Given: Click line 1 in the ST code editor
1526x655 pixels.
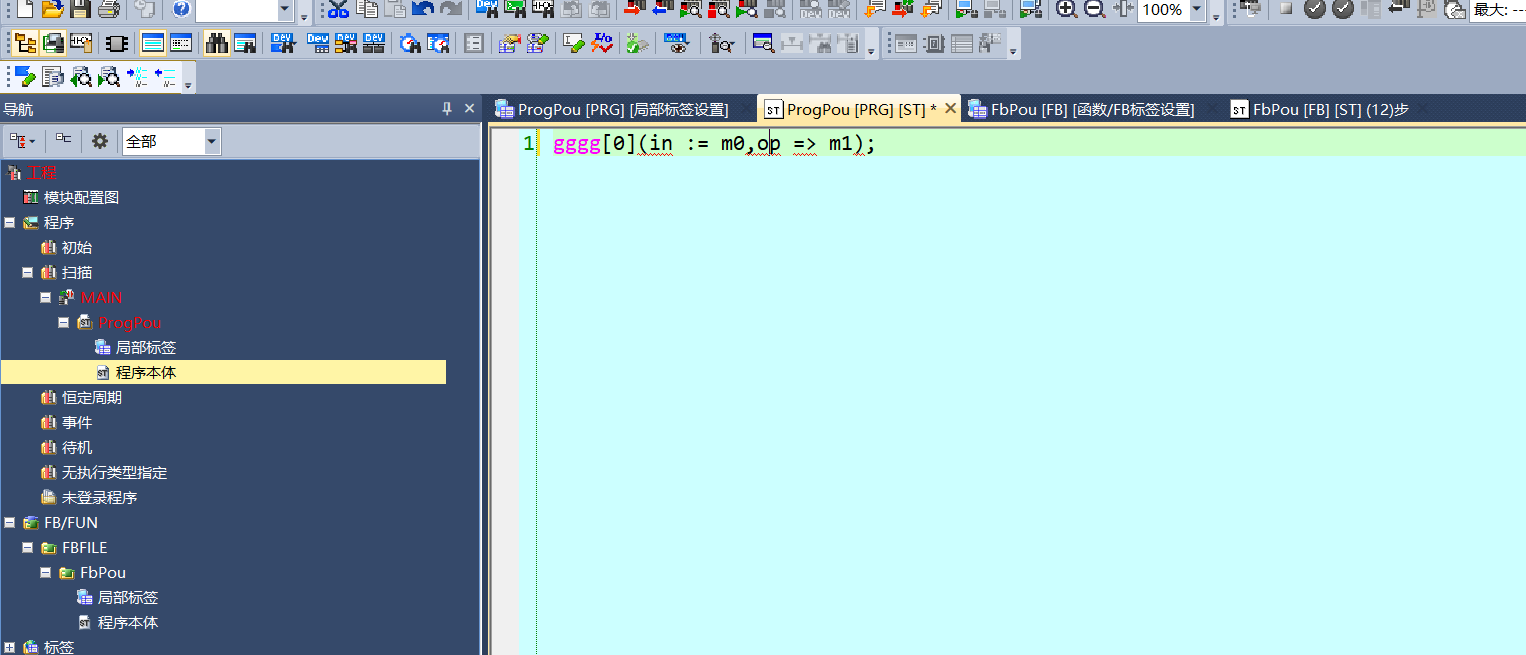Looking at the screenshot, I should 900,144.
